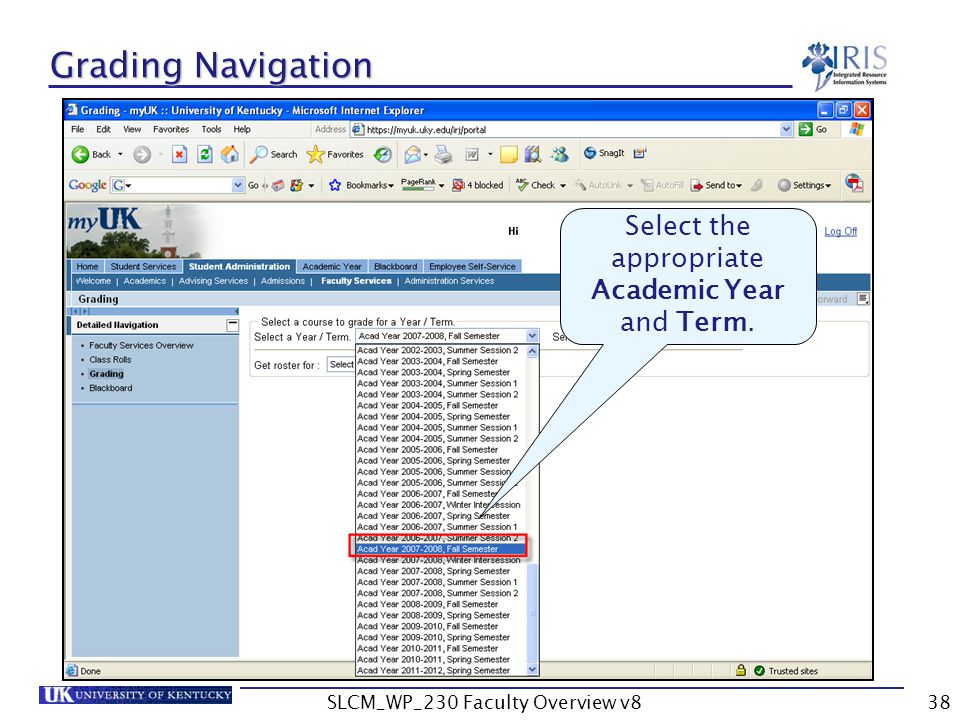The width and height of the screenshot is (960, 720).
Task: Click the yellow note Discuss icon
Action: pos(509,154)
